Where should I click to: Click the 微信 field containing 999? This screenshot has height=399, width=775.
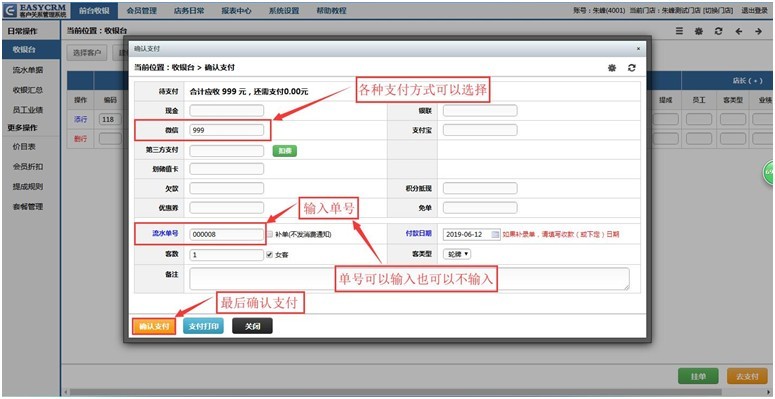[227, 130]
